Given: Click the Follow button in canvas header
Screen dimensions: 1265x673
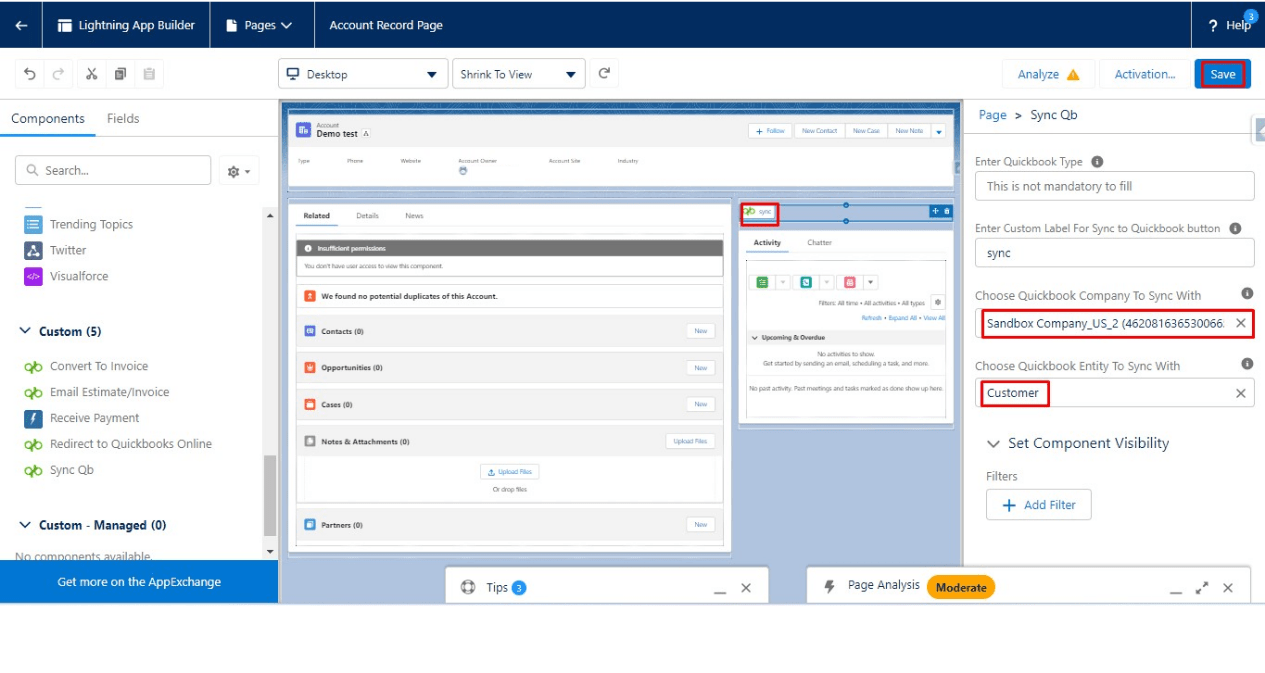Looking at the screenshot, I should [x=771, y=131].
